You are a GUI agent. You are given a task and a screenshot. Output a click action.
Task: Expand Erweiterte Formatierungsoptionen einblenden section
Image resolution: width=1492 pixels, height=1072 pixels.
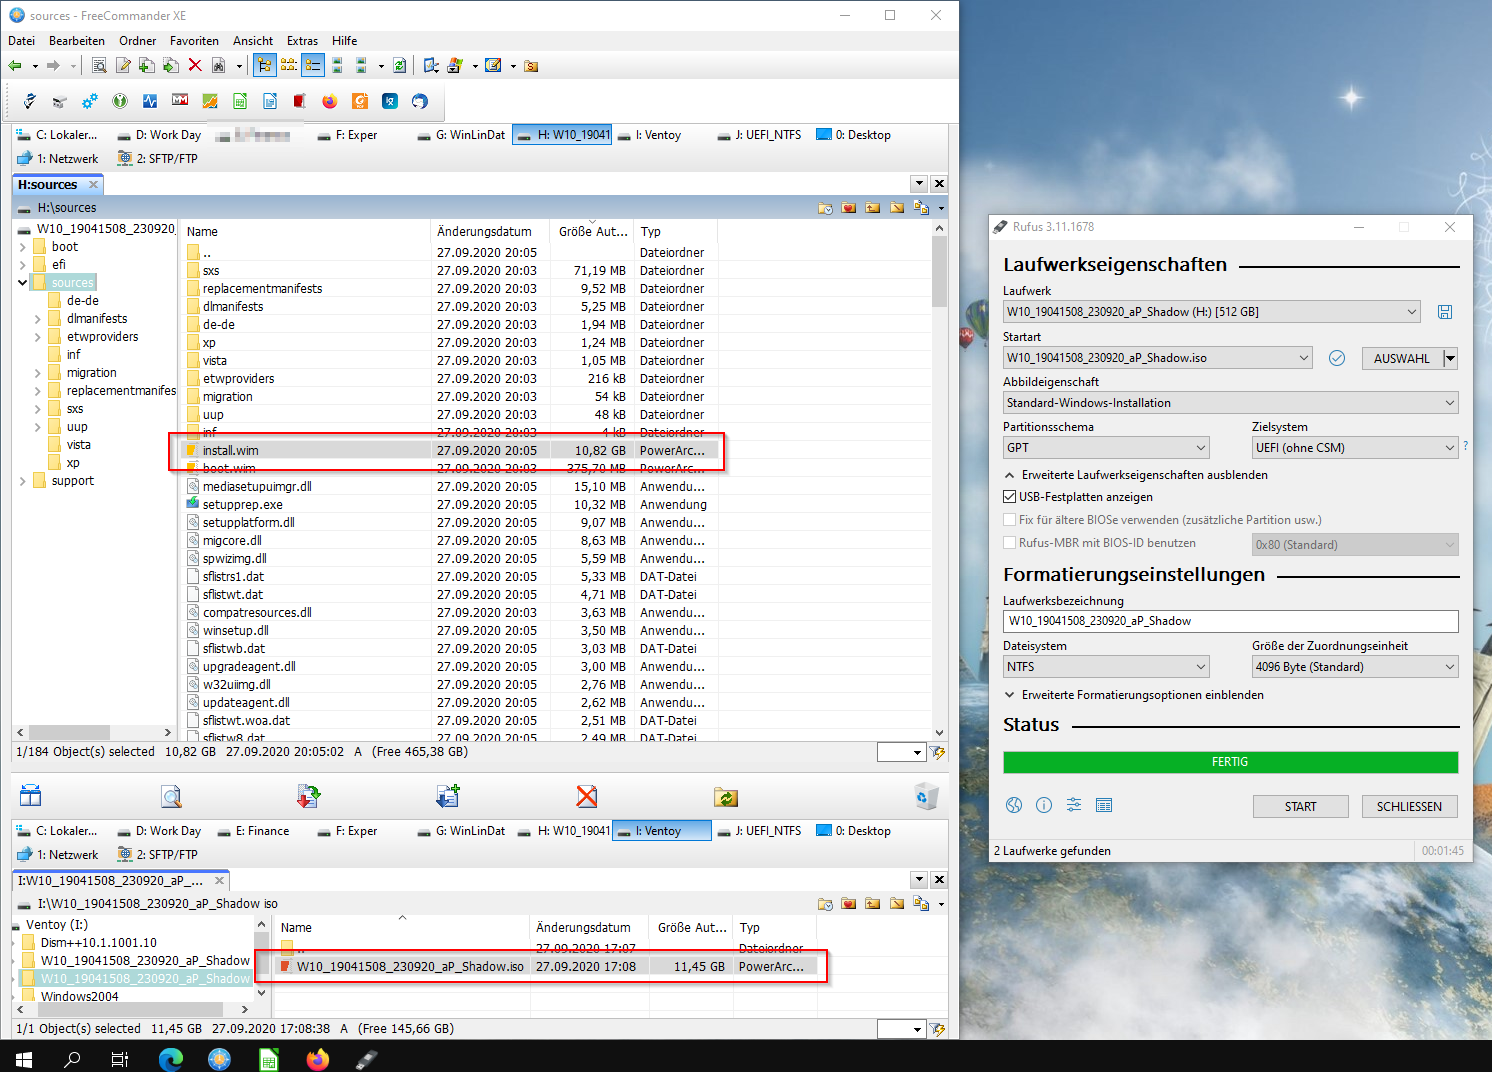(x=1009, y=695)
